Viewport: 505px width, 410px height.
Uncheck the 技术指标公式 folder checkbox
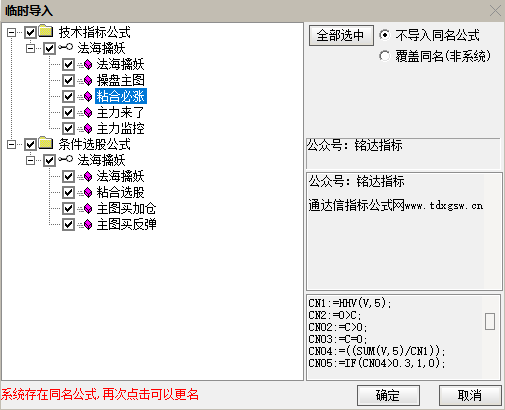pyautogui.click(x=30, y=32)
